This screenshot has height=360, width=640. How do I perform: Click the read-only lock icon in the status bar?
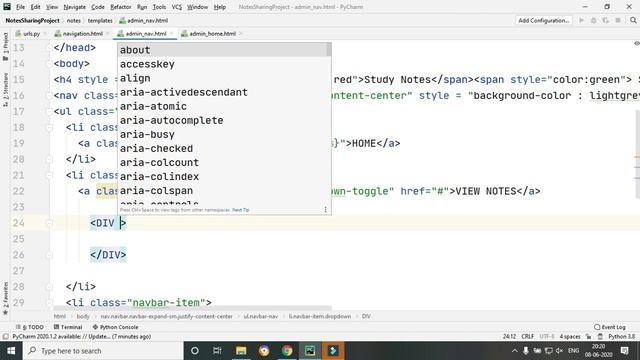pos(588,337)
